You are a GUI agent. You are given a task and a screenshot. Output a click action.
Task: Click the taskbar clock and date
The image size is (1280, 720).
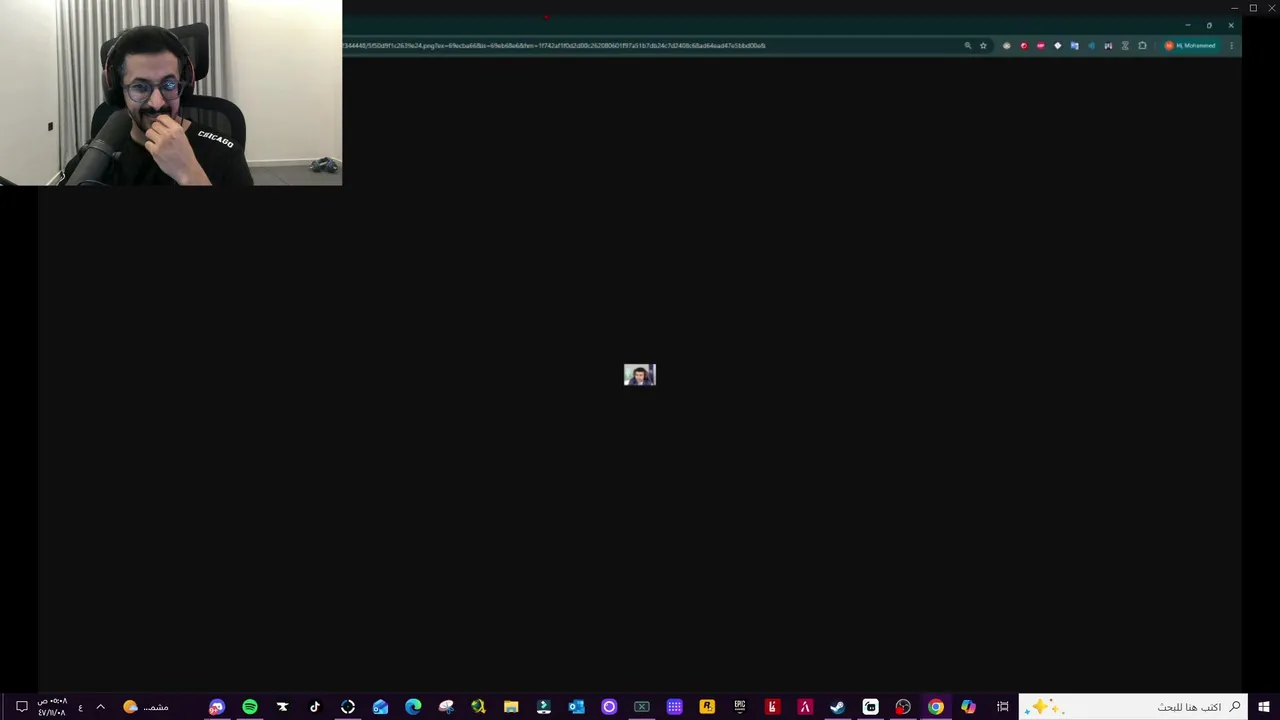click(x=52, y=707)
